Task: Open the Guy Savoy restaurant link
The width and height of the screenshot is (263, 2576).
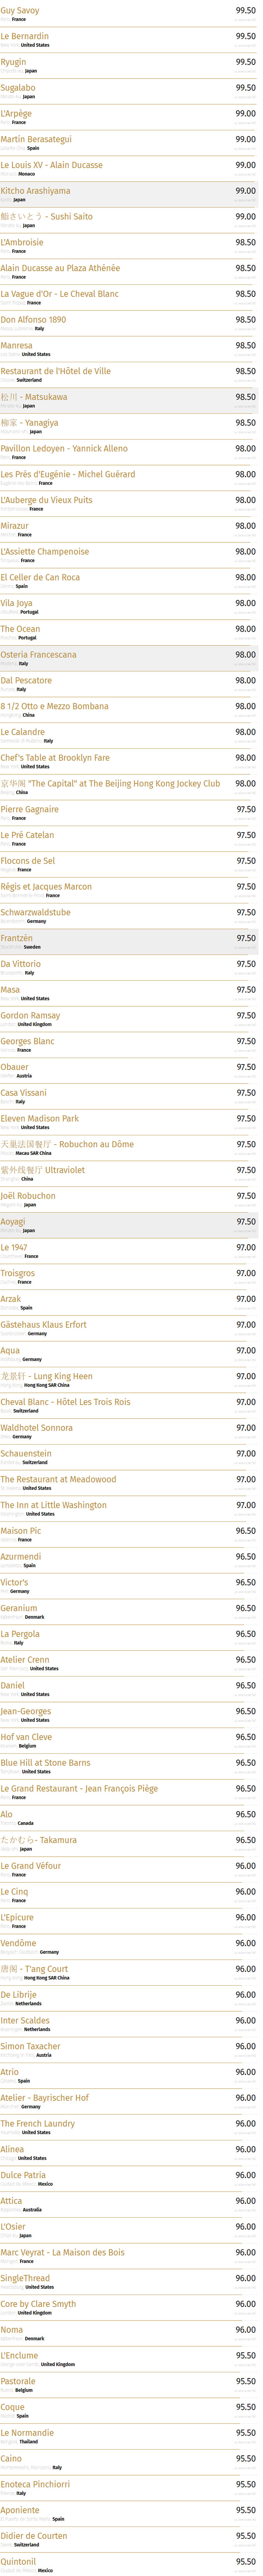Action: click(20, 10)
